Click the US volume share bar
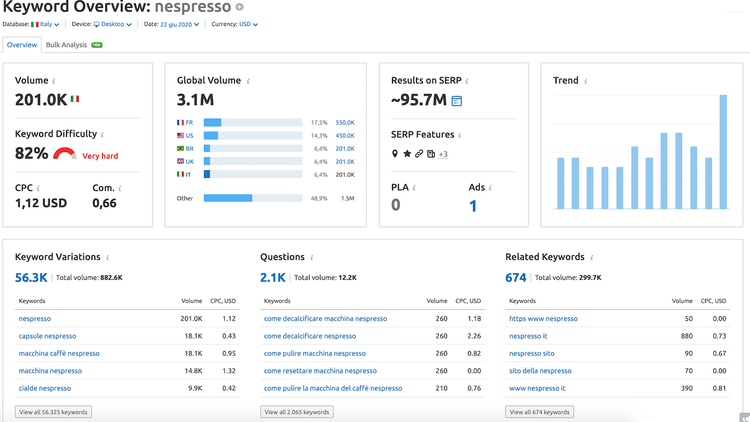This screenshot has width=750, height=422. point(253,135)
